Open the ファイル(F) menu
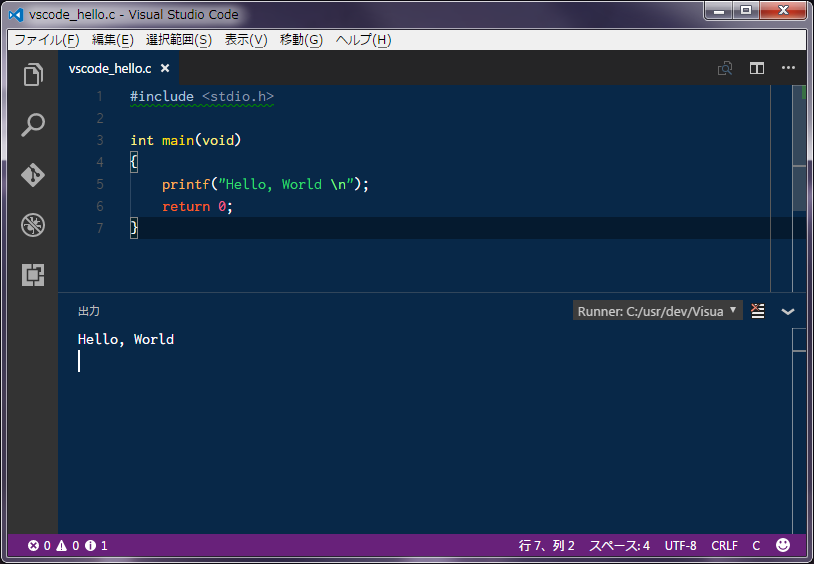The height and width of the screenshot is (564, 814). pyautogui.click(x=46, y=40)
